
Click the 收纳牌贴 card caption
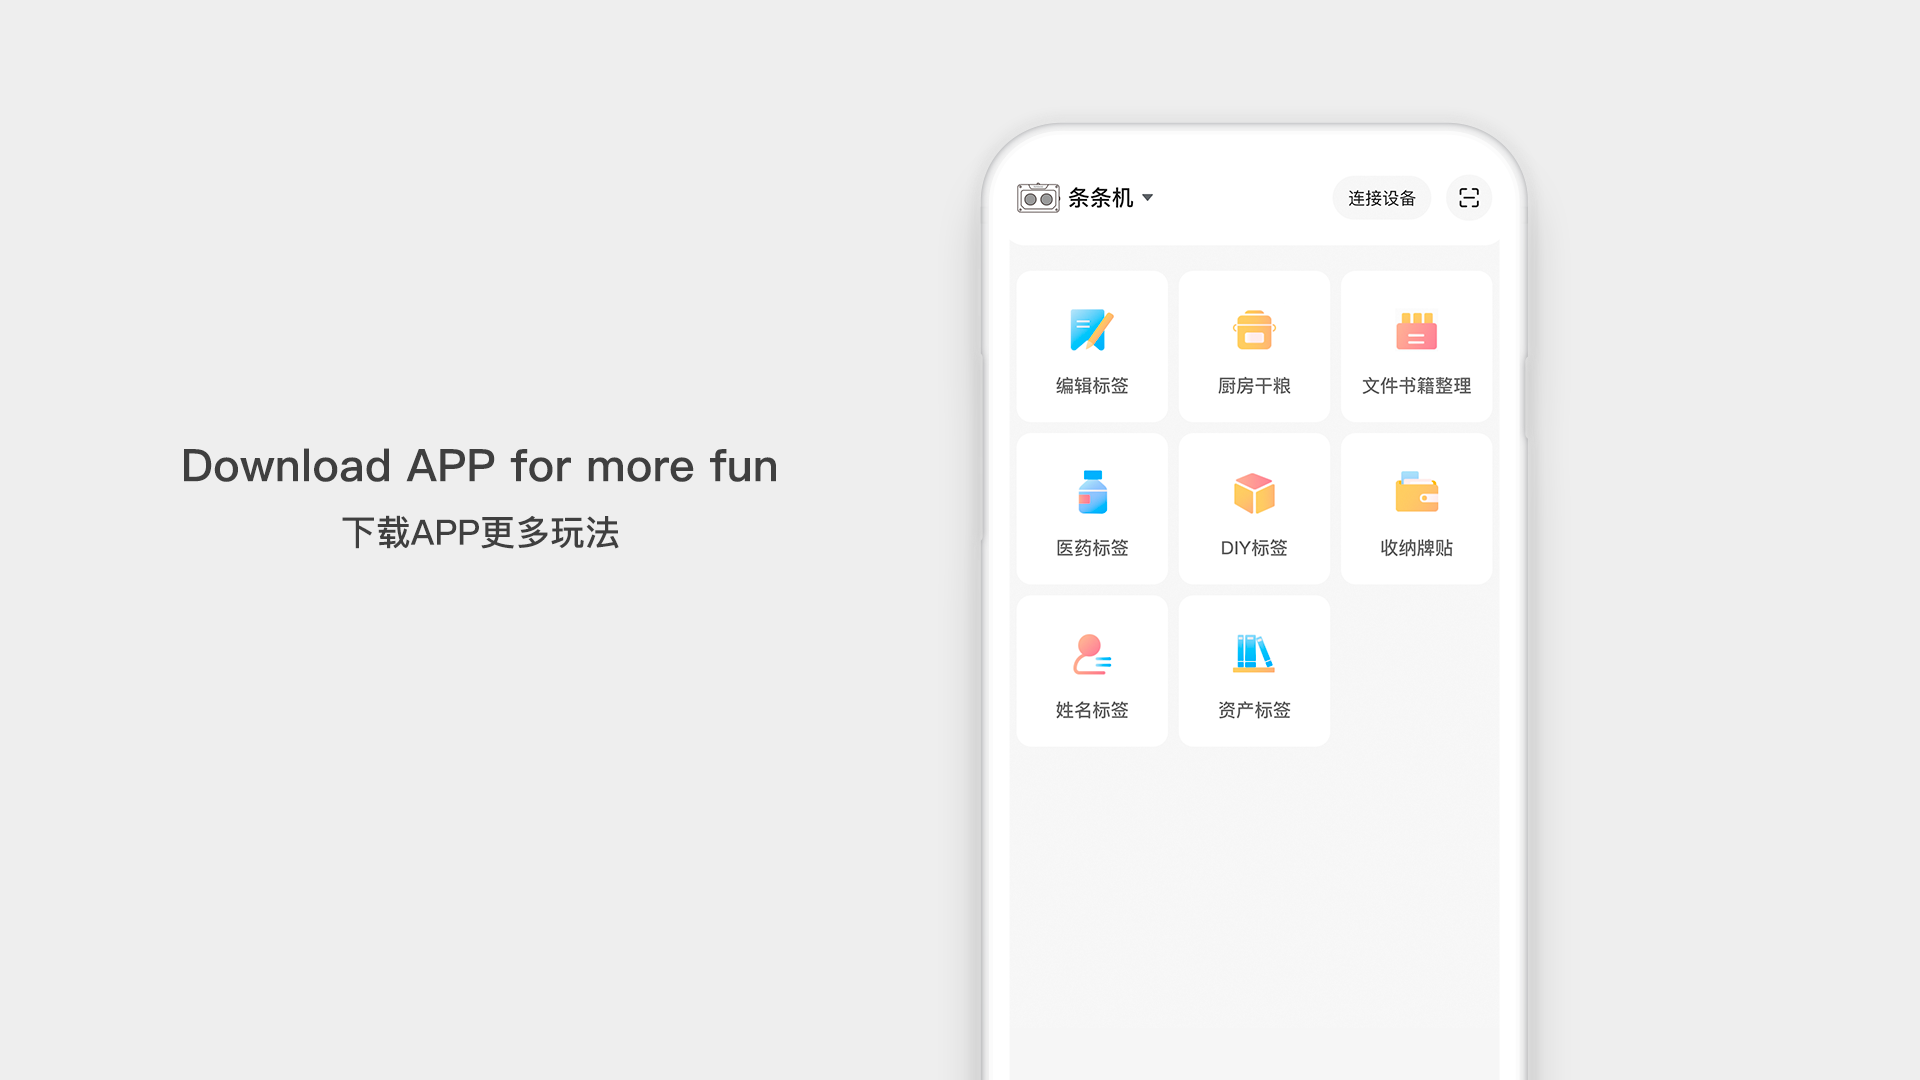coord(1416,548)
